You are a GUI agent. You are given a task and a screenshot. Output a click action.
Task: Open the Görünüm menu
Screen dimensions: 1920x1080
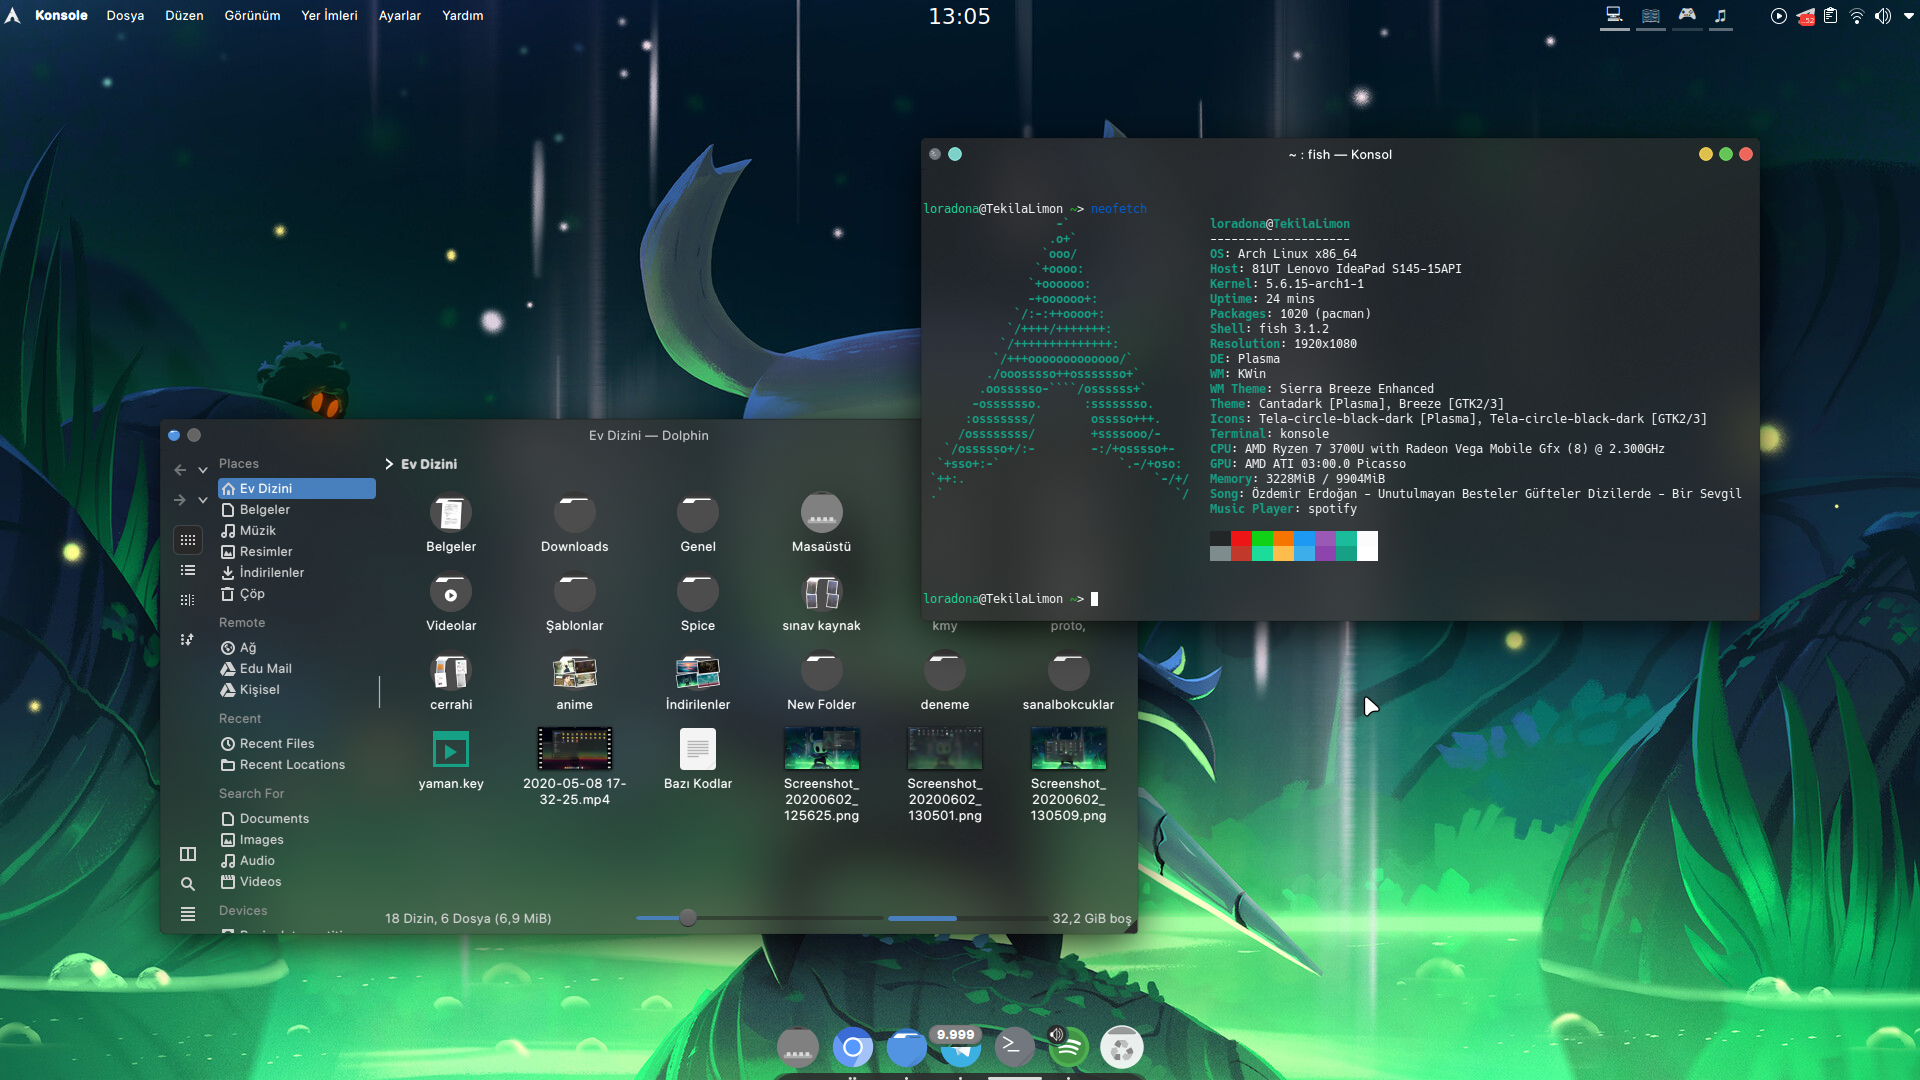[x=252, y=15]
